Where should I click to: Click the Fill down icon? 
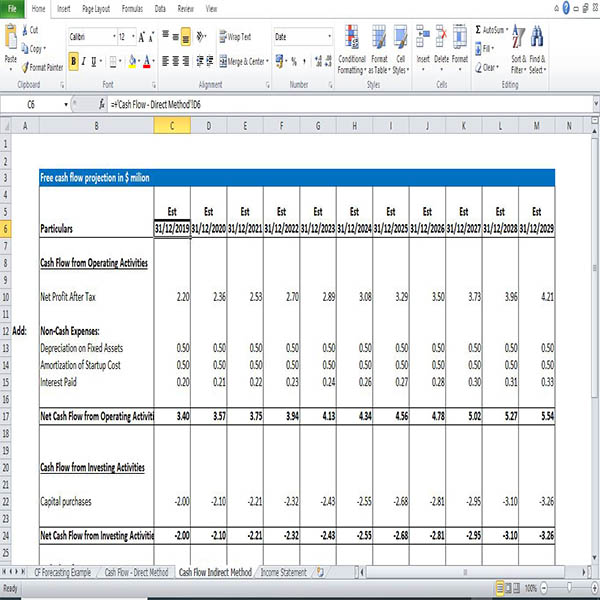tap(478, 49)
